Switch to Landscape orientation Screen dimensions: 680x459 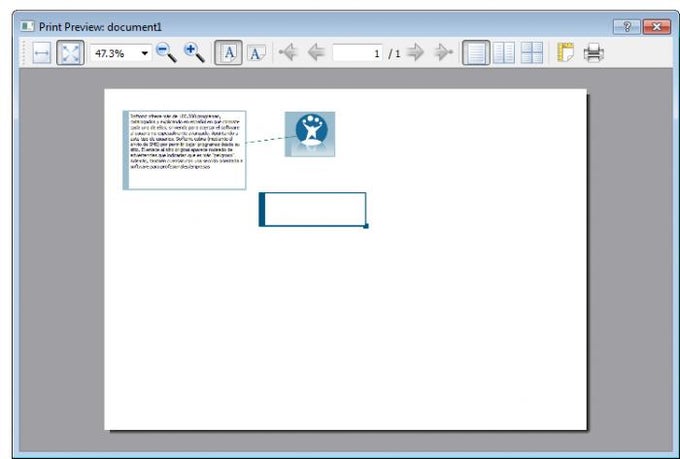256,53
